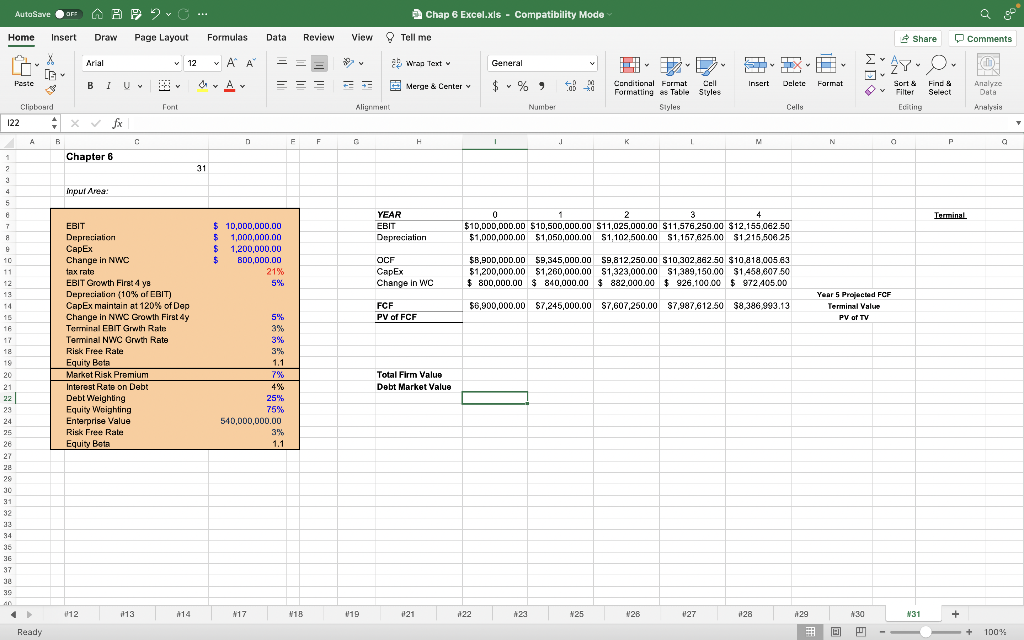Click the Save icon in title bar
This screenshot has width=1024, height=640.
pos(117,14)
